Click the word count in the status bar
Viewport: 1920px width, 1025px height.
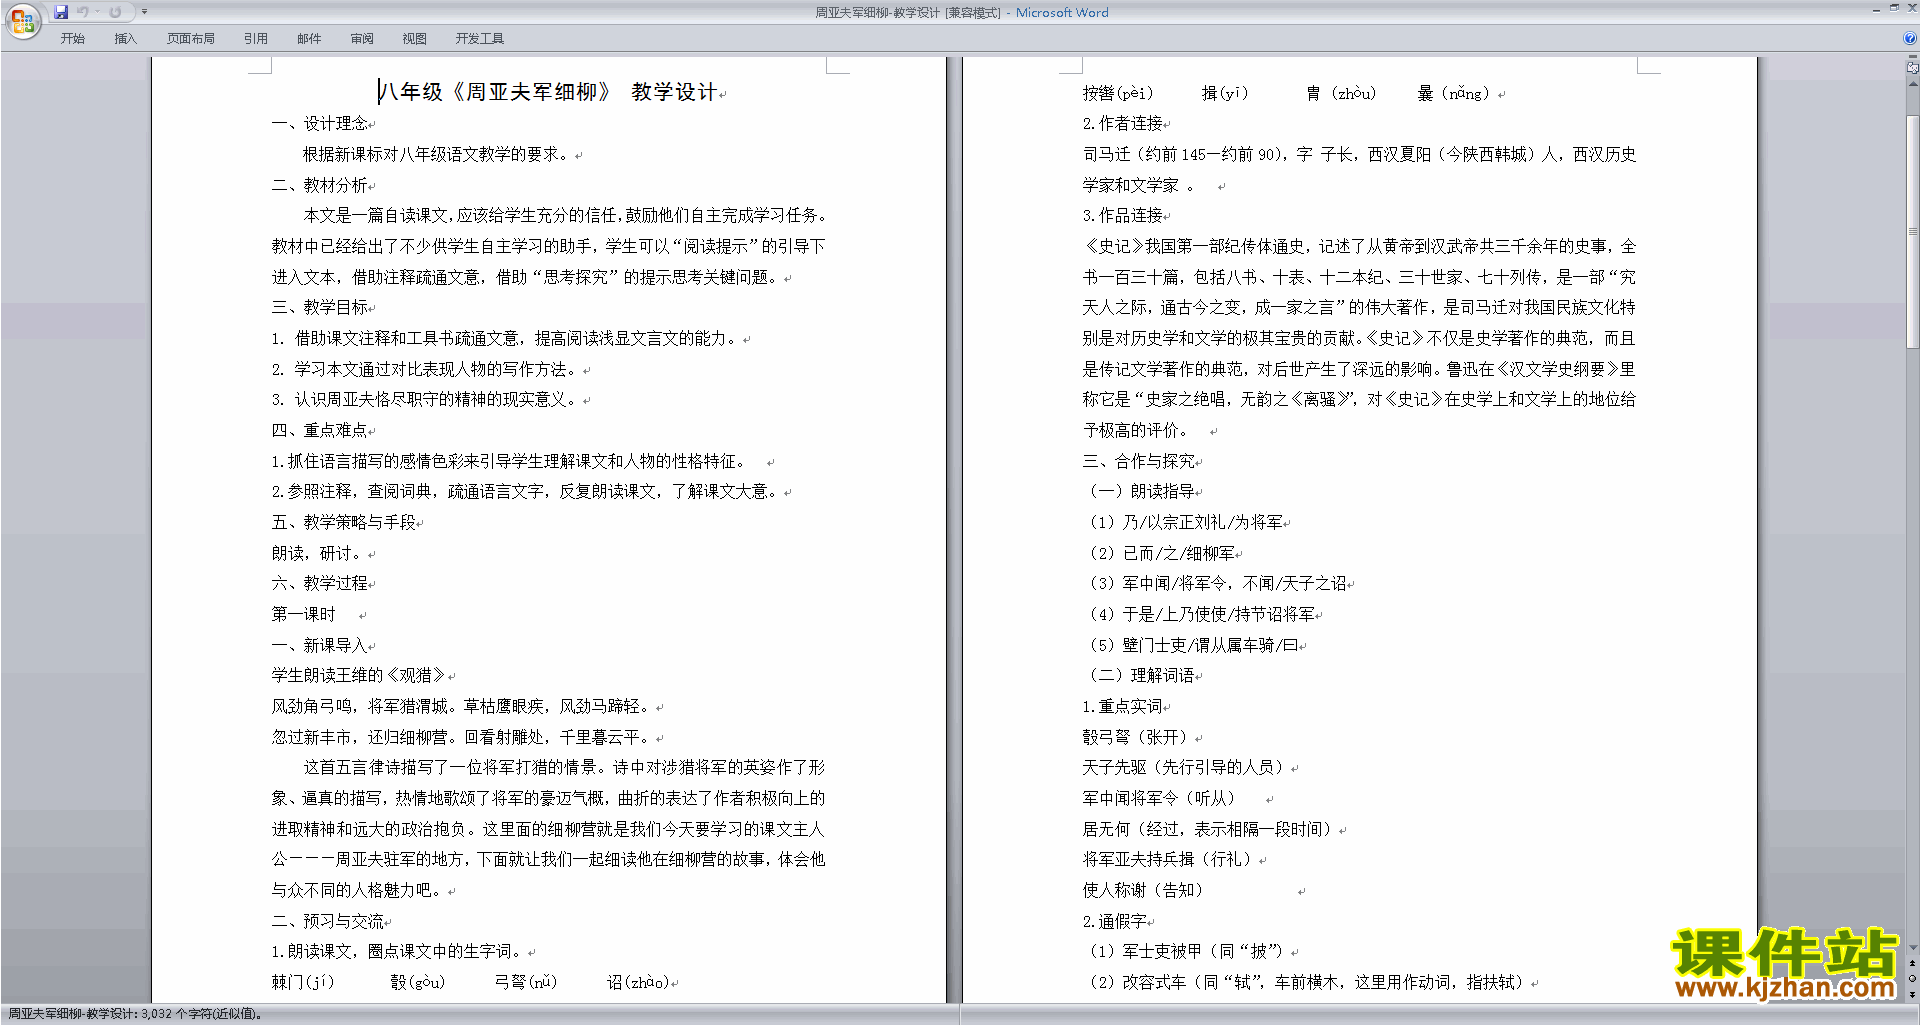tap(135, 1014)
